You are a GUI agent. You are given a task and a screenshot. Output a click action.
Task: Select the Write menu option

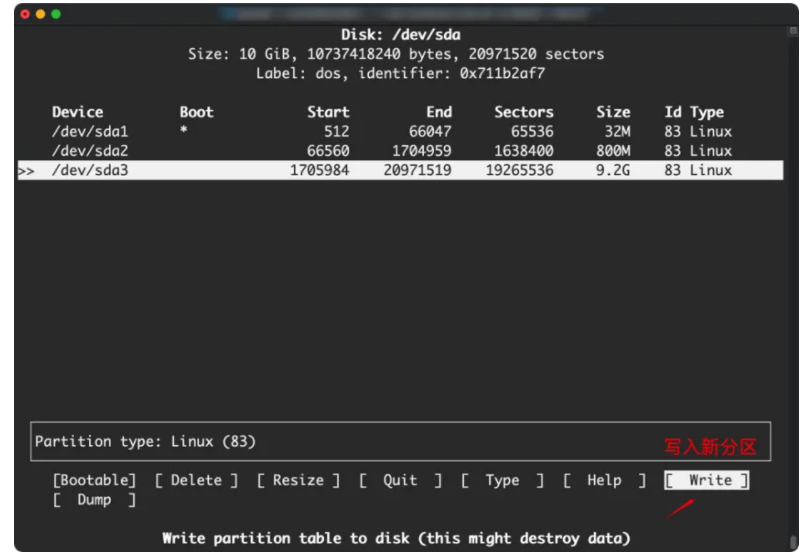coord(708,480)
